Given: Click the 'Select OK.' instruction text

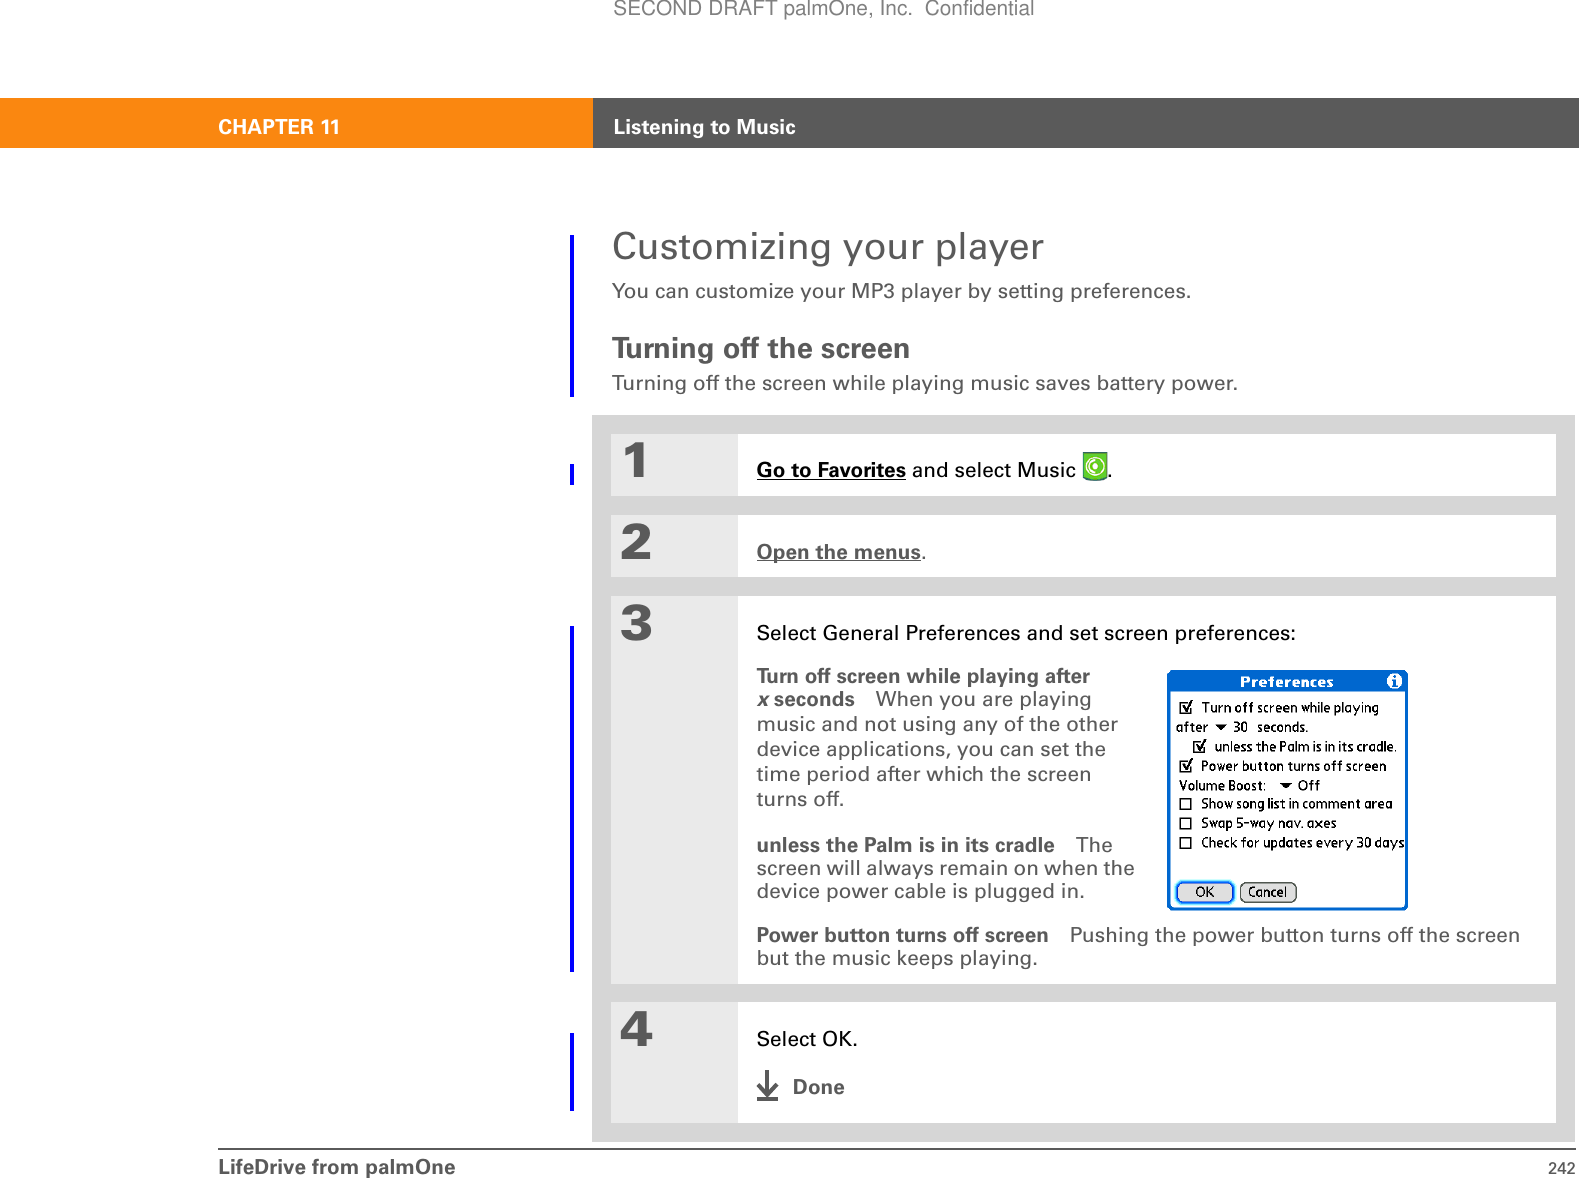Looking at the screenshot, I should click(x=807, y=1039).
